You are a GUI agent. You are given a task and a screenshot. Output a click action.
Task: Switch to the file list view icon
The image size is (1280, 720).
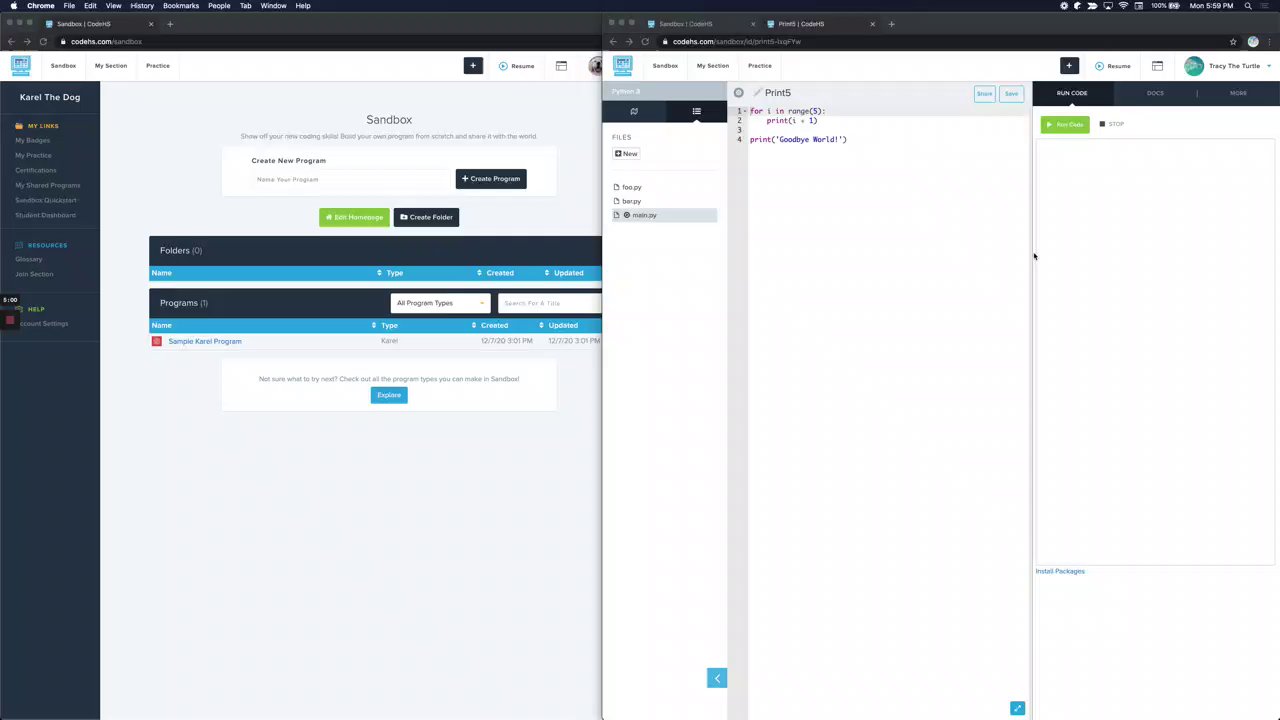pos(696,111)
